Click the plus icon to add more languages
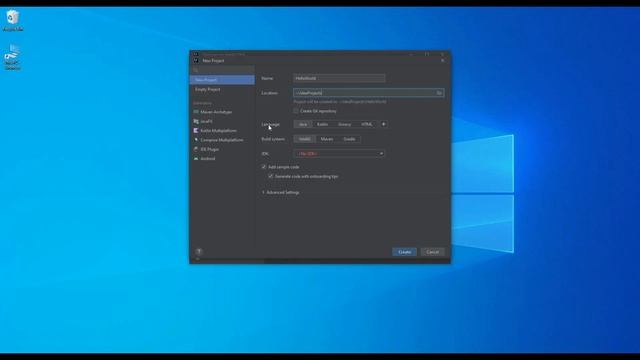 click(383, 124)
